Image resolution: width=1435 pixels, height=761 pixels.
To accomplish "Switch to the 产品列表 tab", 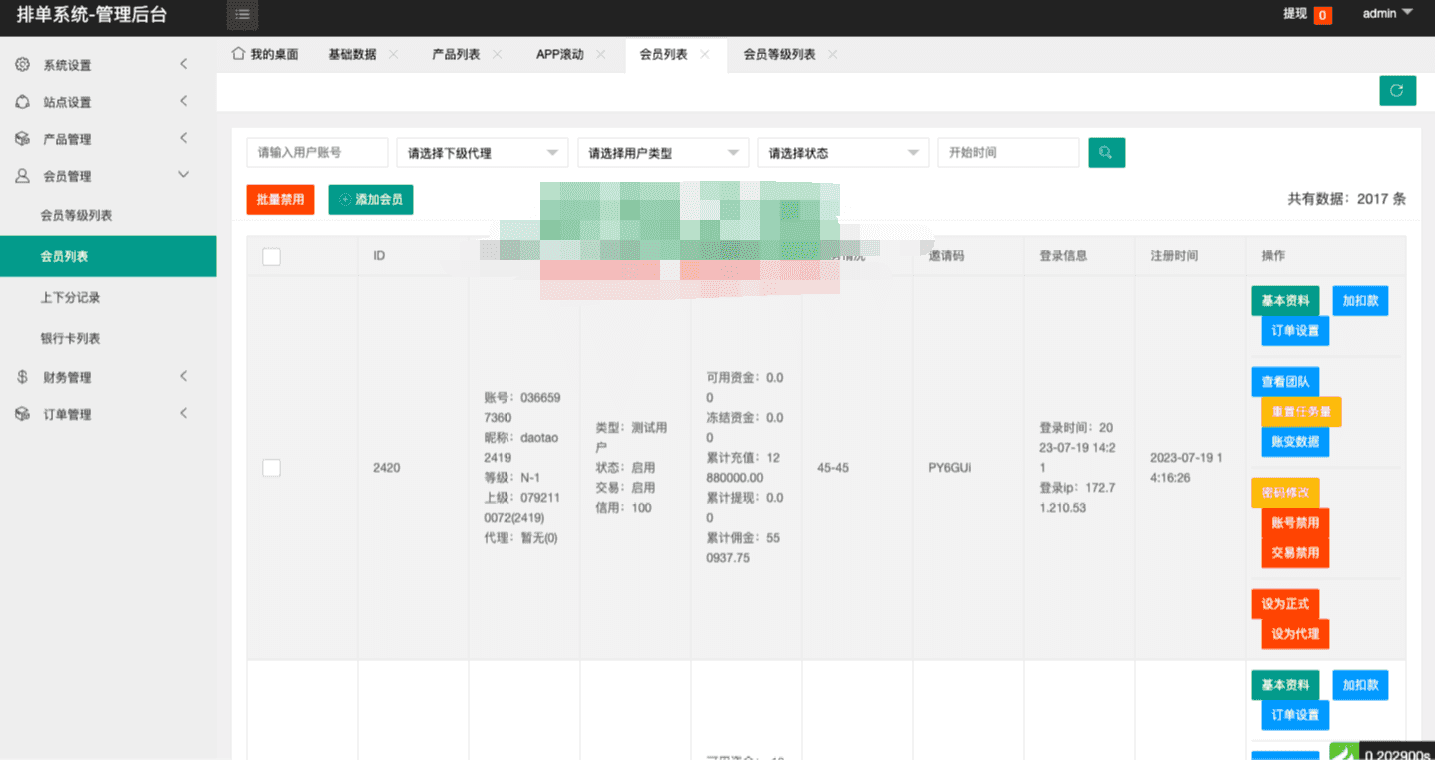I will 456,55.
